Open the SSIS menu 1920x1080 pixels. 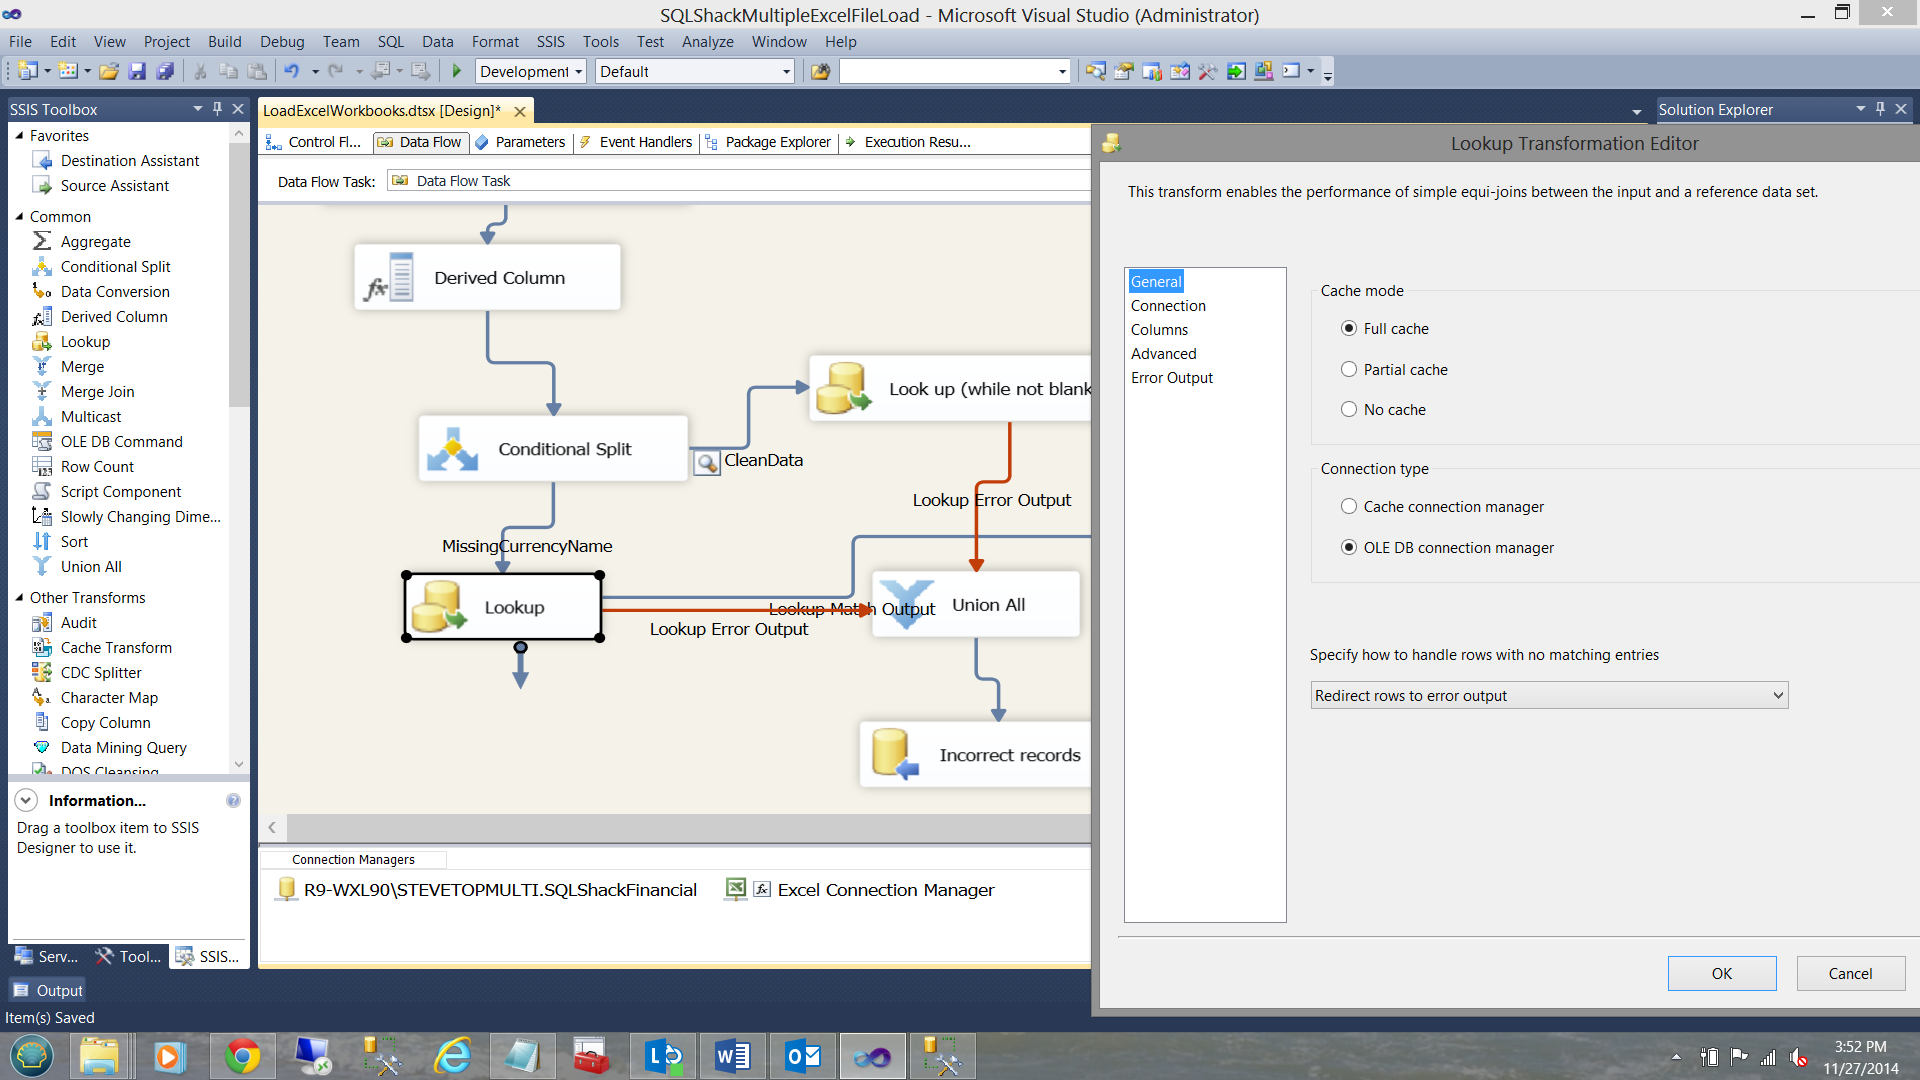(550, 42)
